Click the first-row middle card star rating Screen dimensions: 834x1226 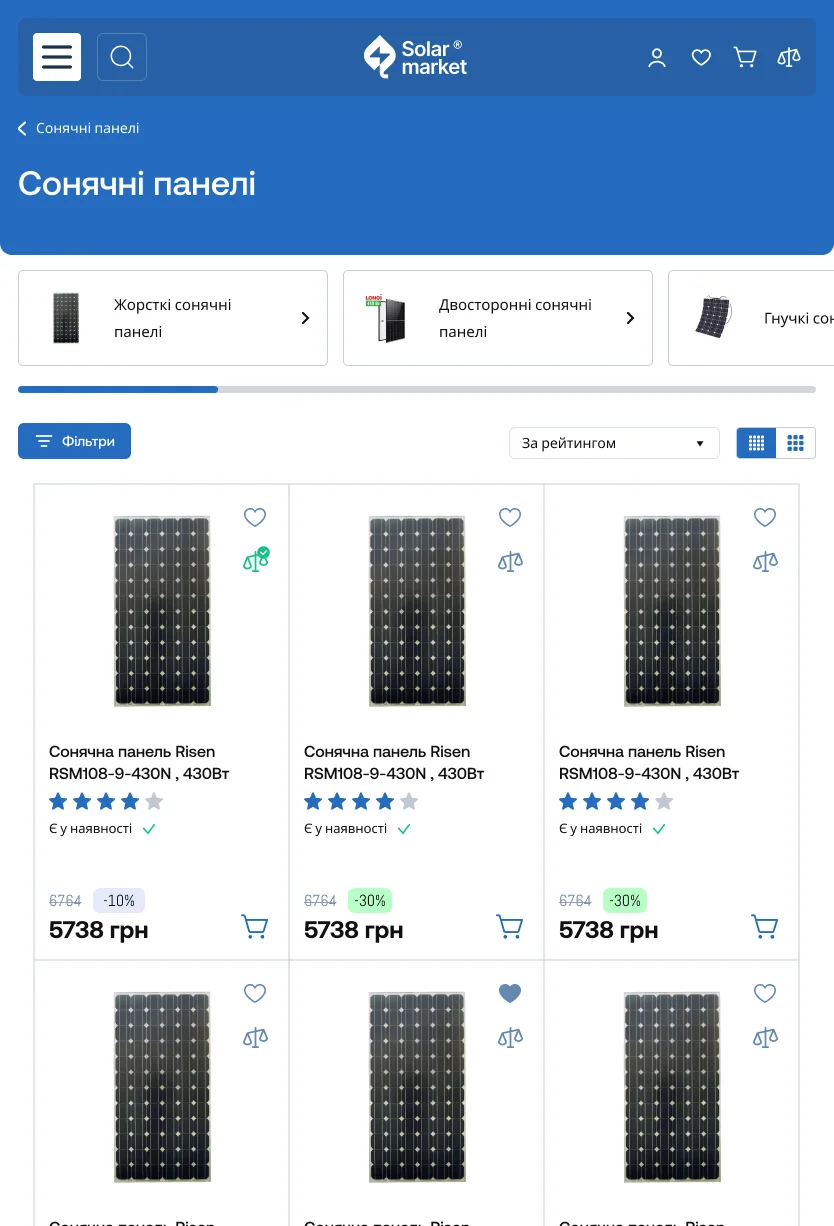click(x=361, y=801)
